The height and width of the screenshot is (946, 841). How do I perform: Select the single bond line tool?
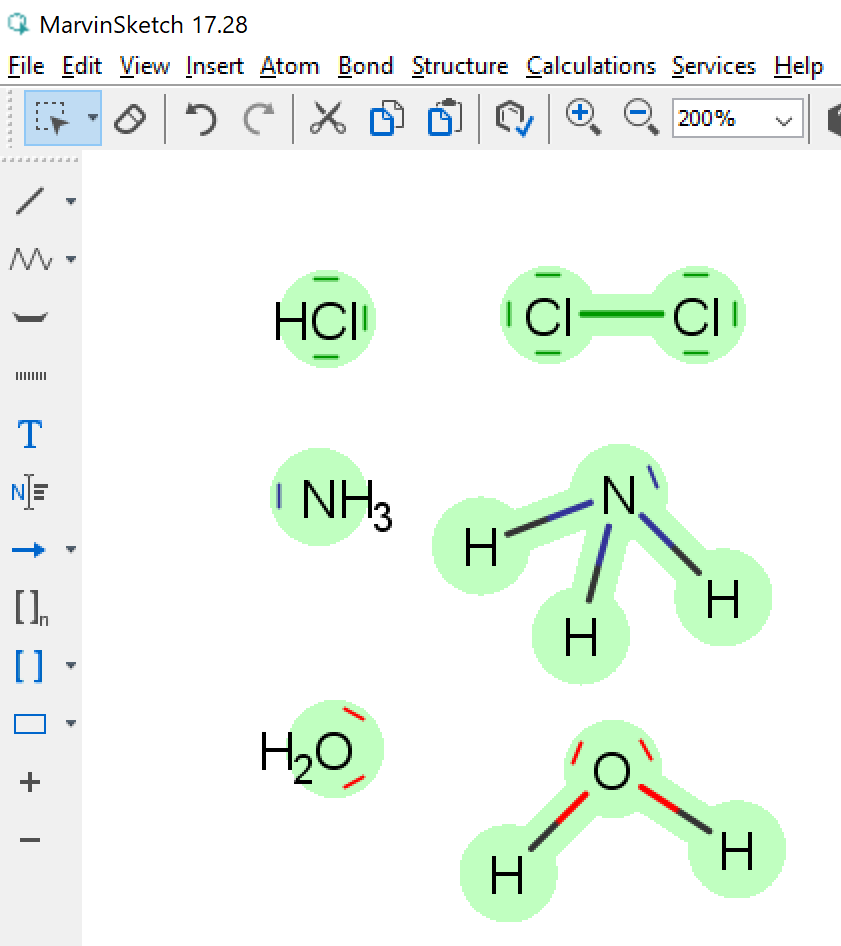(30, 201)
